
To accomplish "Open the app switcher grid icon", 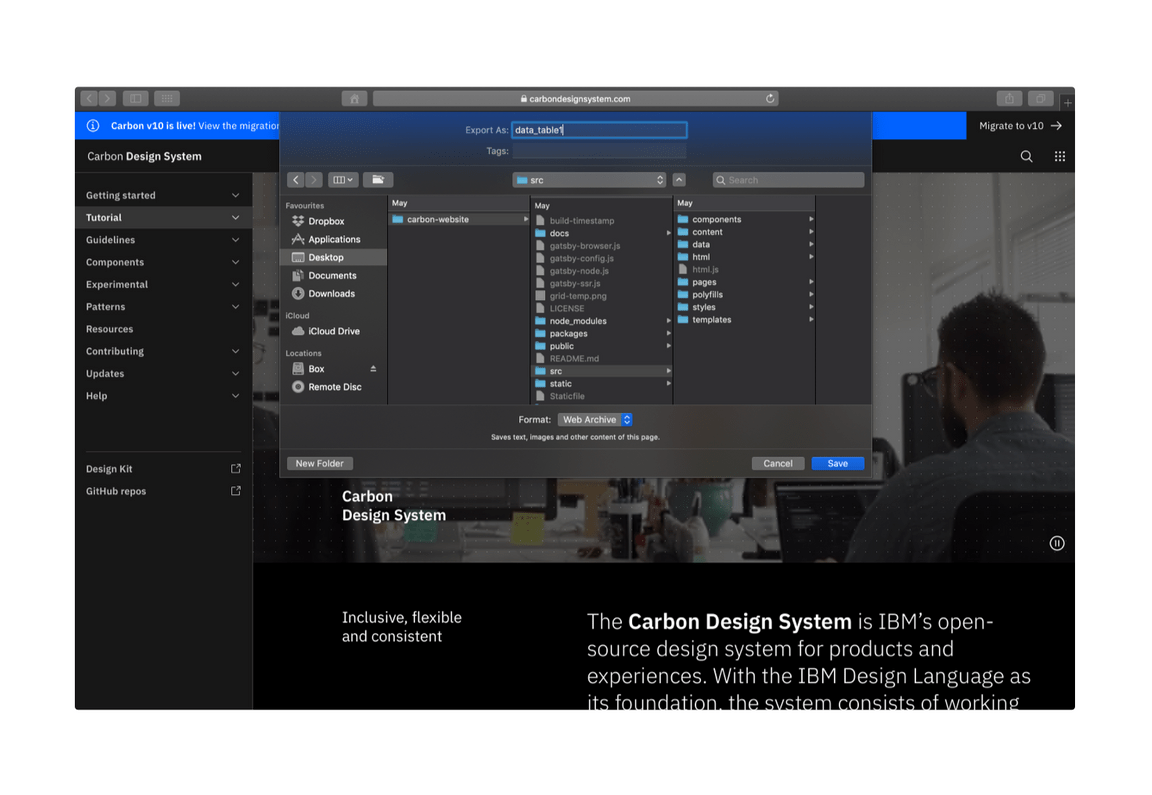I will click(1059, 156).
